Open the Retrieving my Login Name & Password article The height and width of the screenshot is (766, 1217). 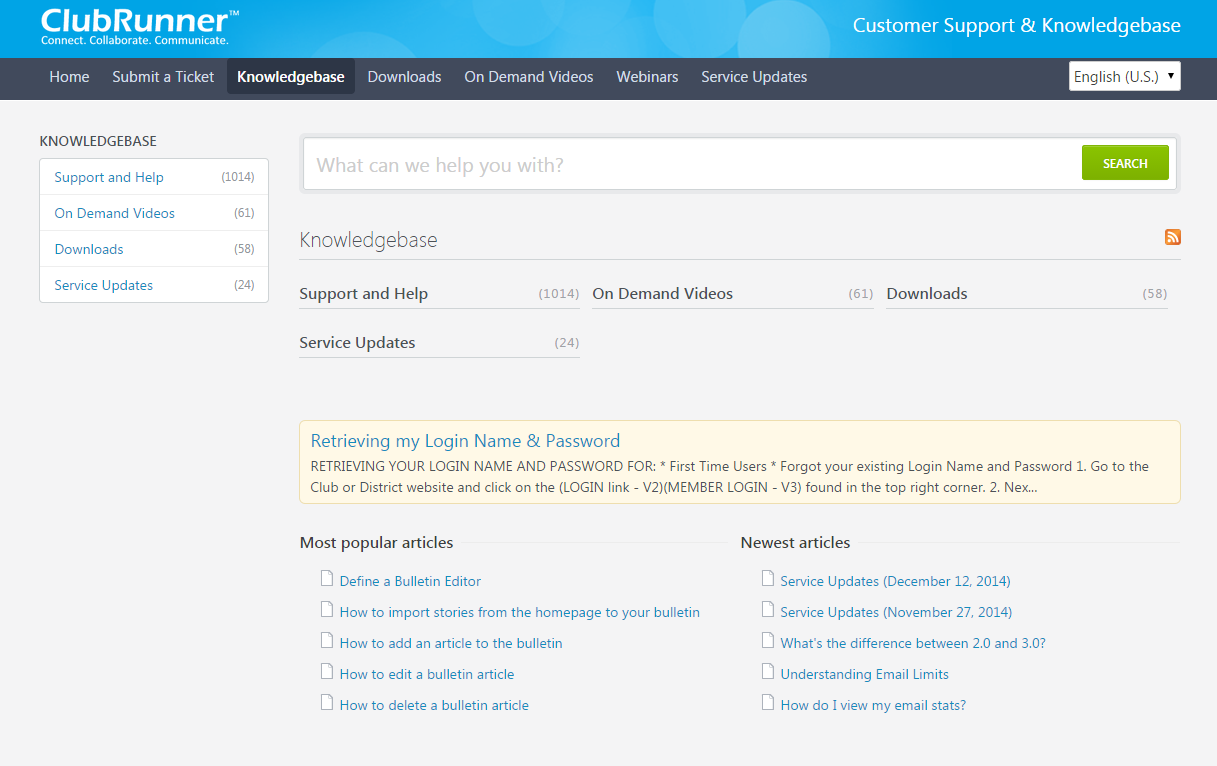click(x=465, y=440)
